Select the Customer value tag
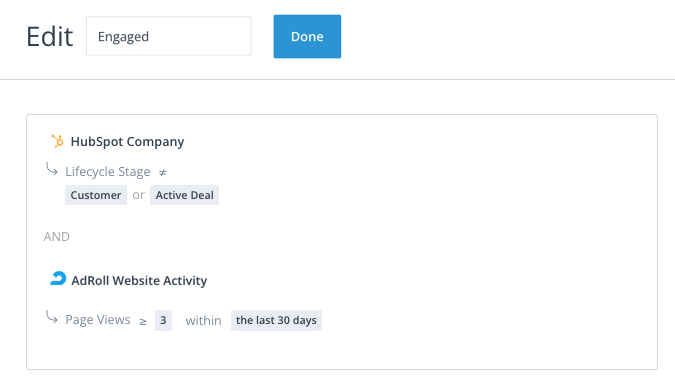The width and height of the screenshot is (675, 380). (96, 195)
